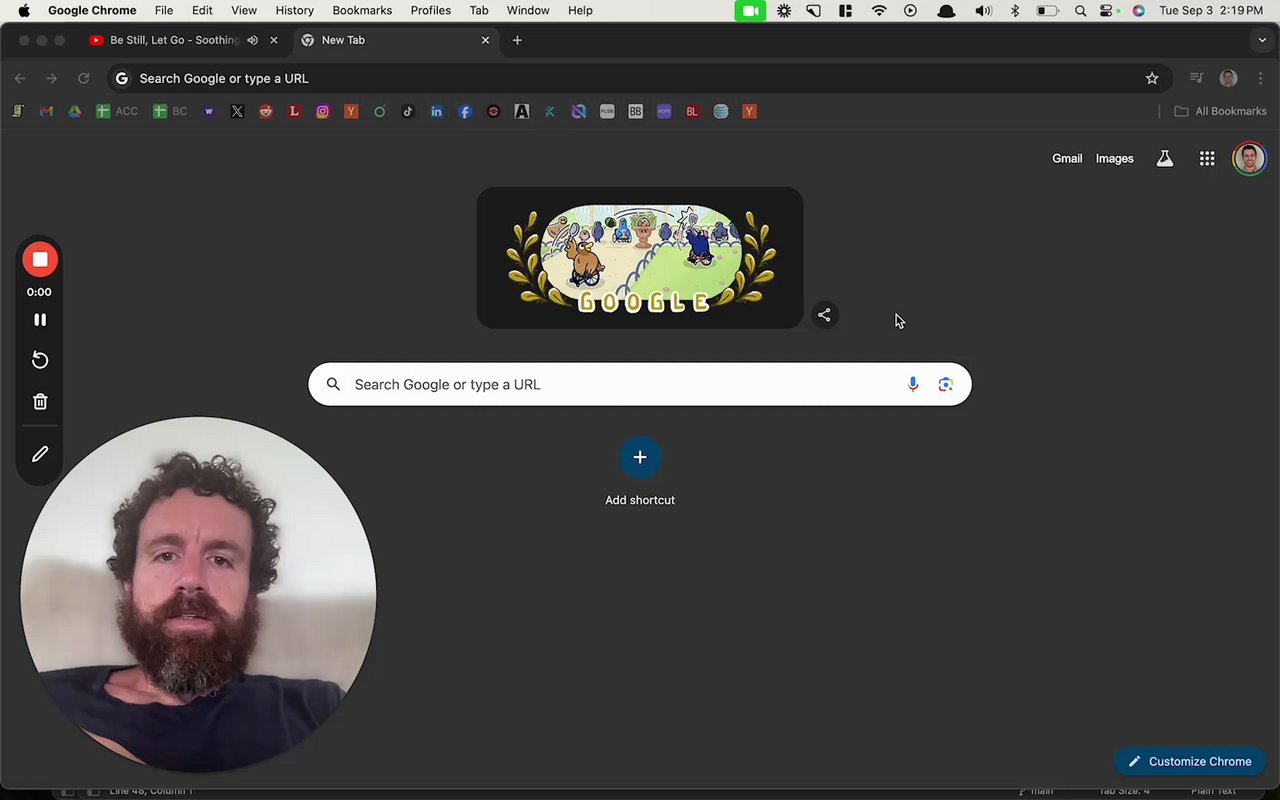
Task: Open the BL bookmark icon
Action: coord(692,111)
